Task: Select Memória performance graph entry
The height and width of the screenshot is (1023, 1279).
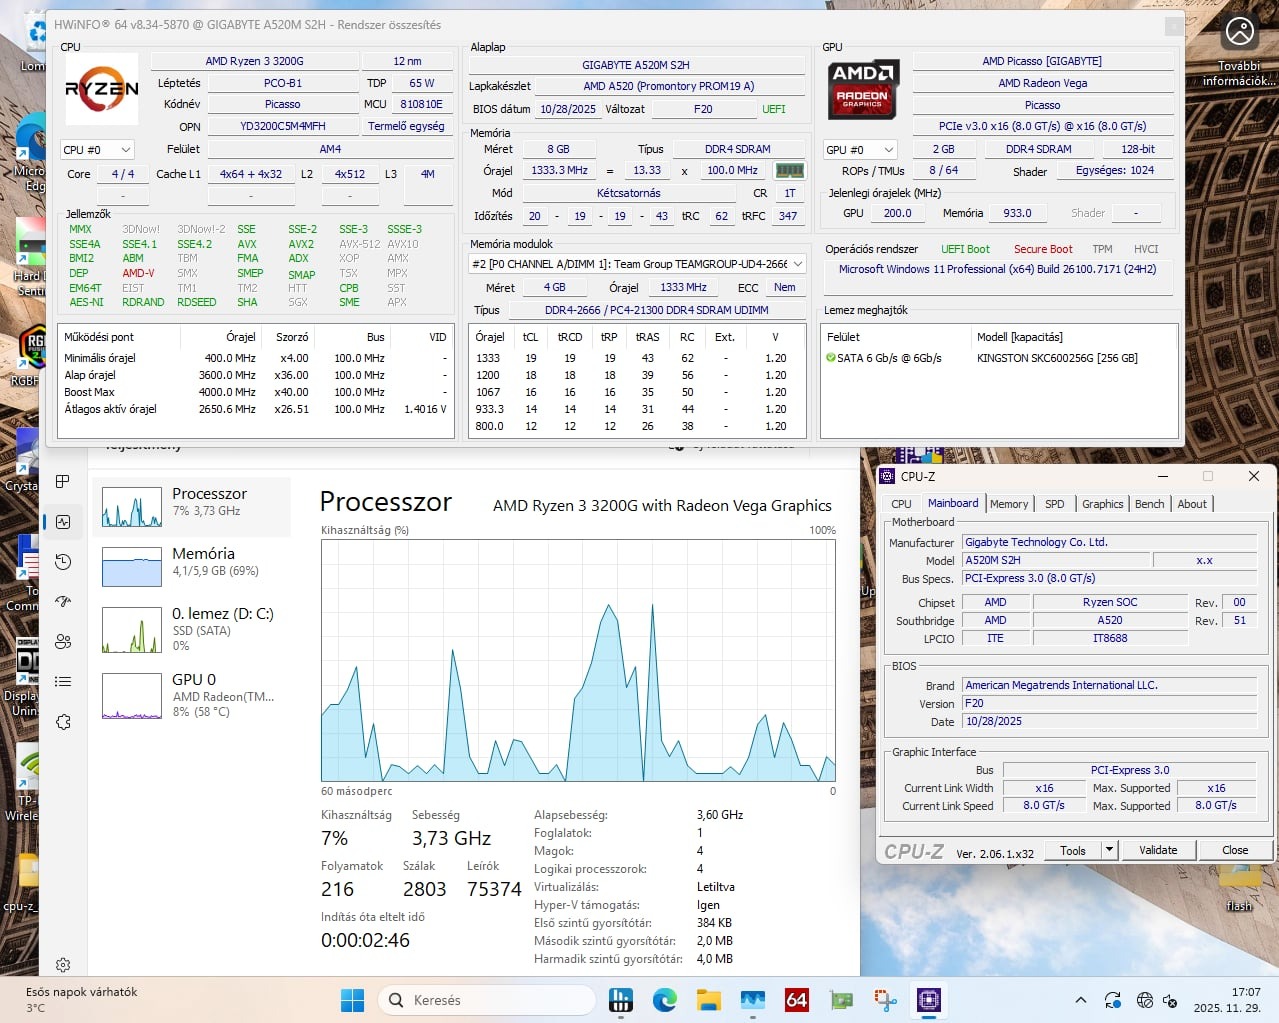Action: click(192, 567)
